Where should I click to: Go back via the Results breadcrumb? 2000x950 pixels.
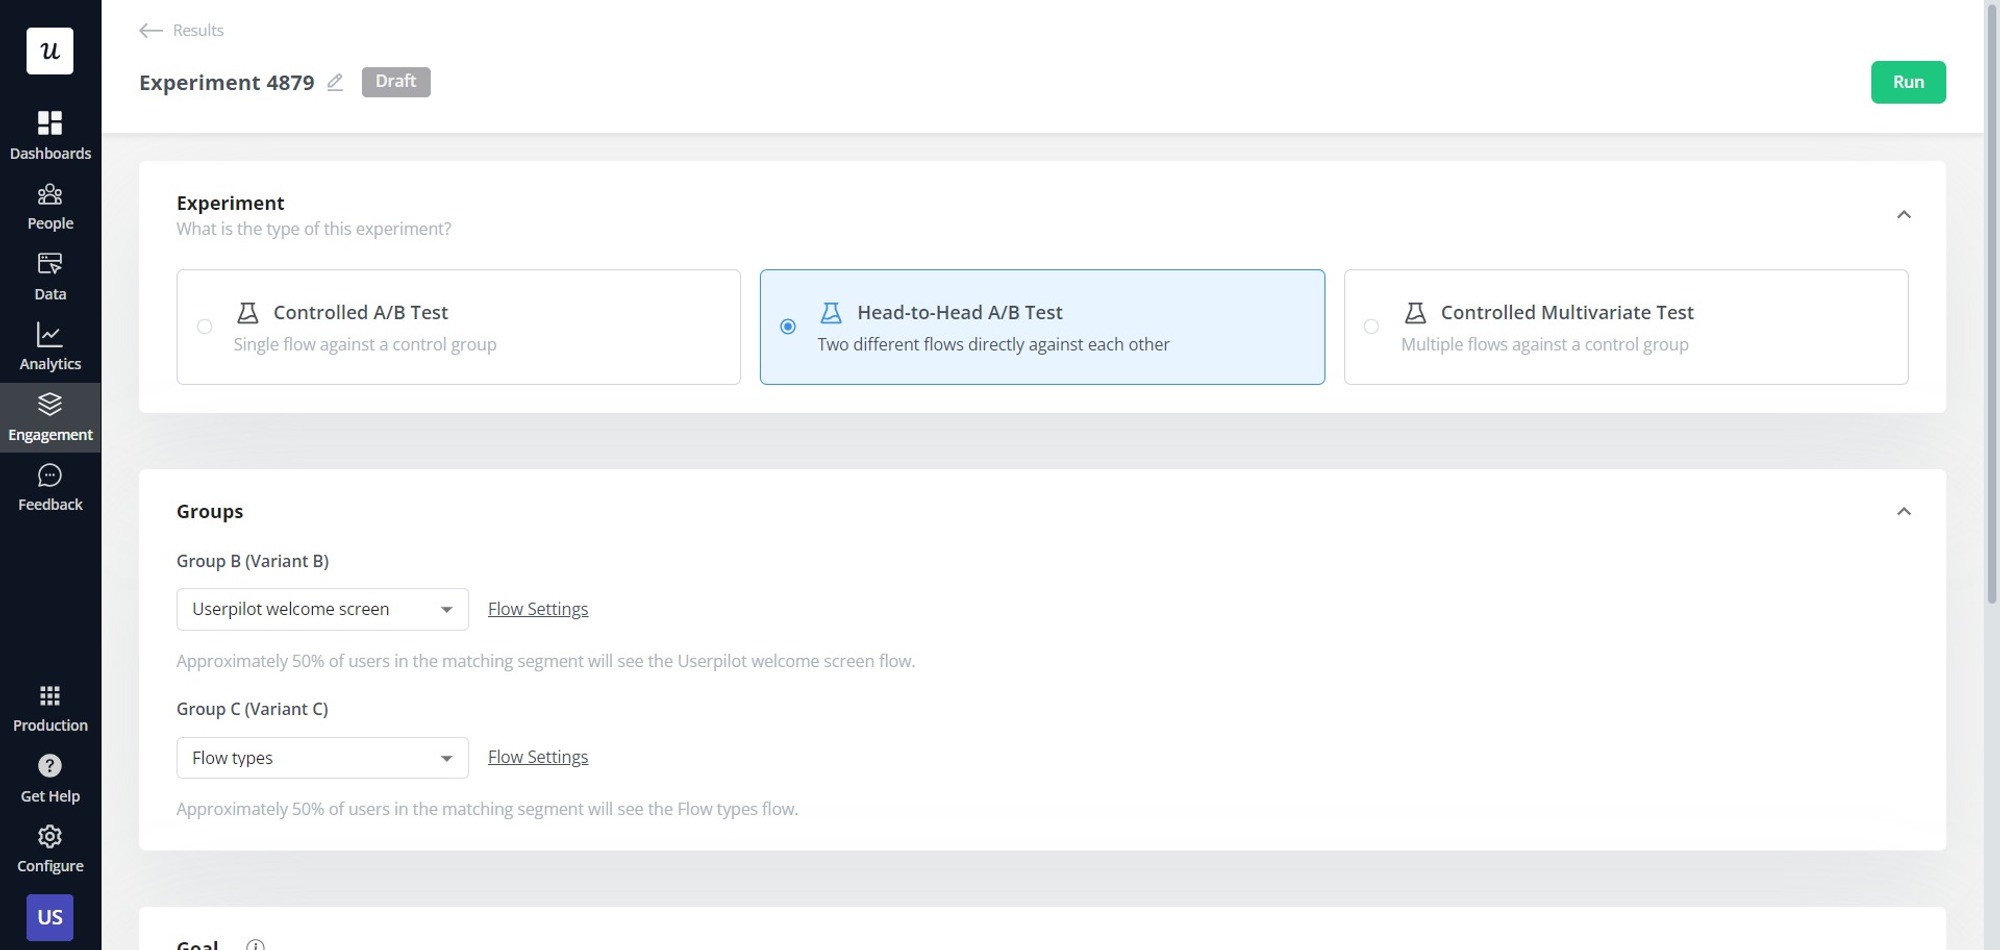point(181,30)
